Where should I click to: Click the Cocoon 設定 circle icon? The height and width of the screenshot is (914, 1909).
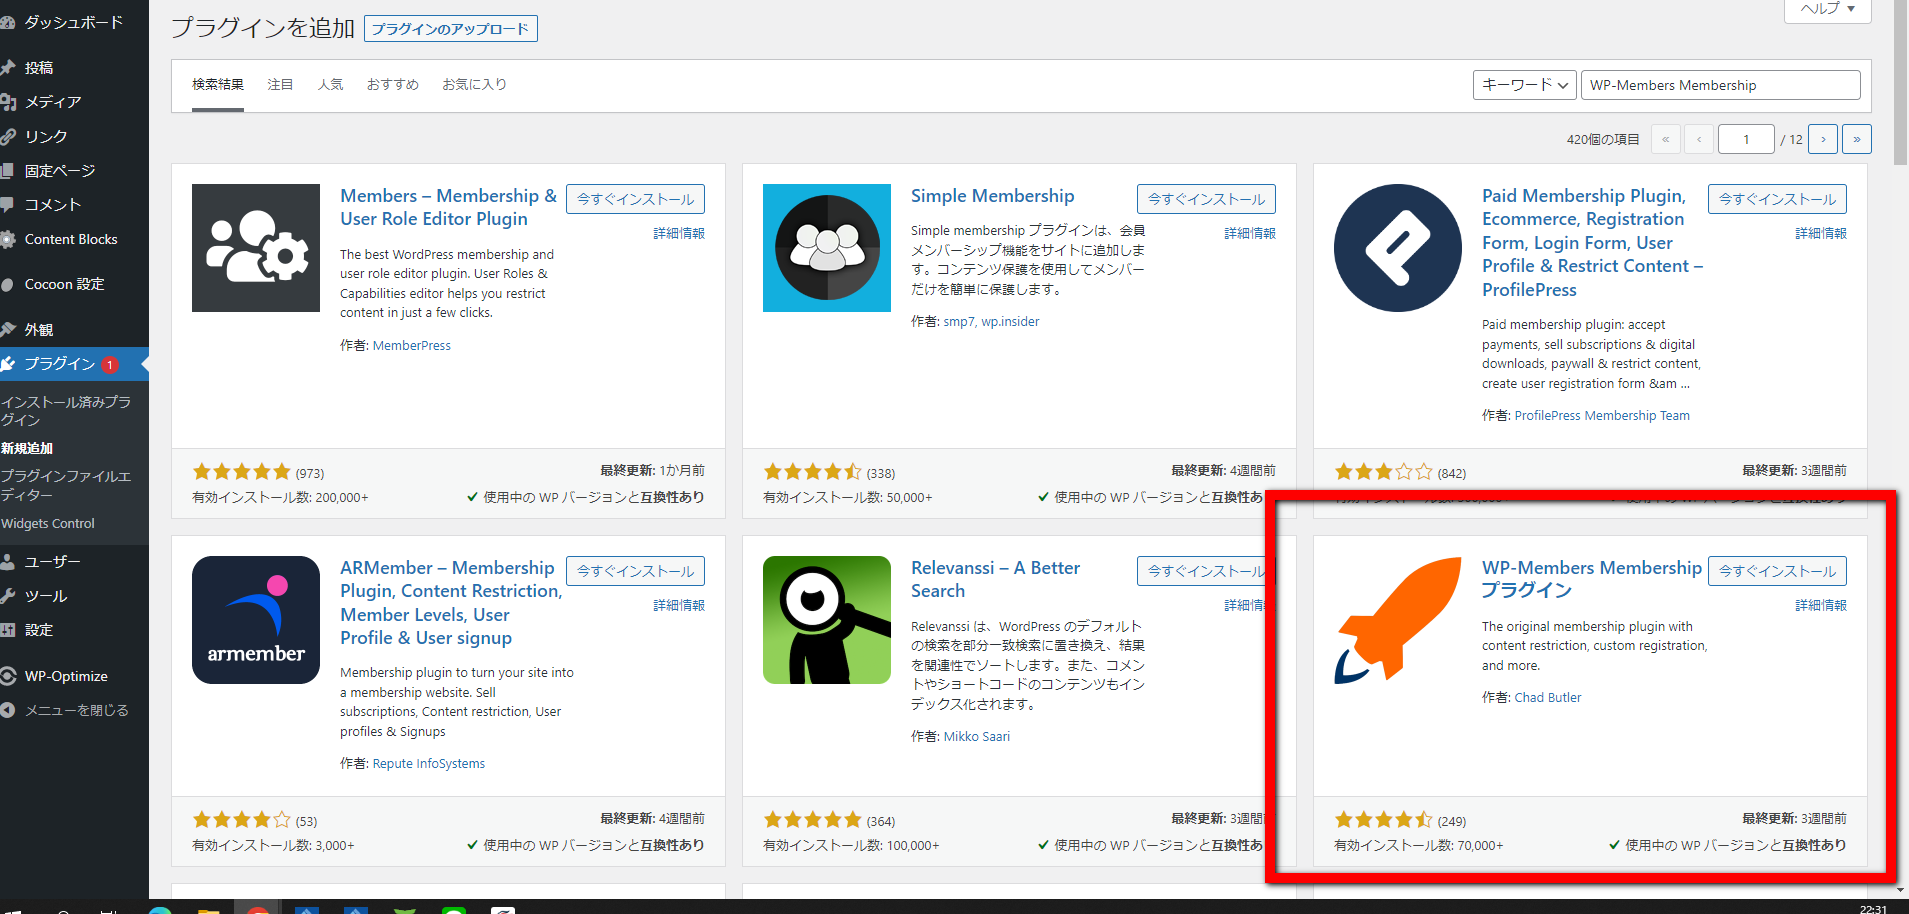(x=7, y=284)
